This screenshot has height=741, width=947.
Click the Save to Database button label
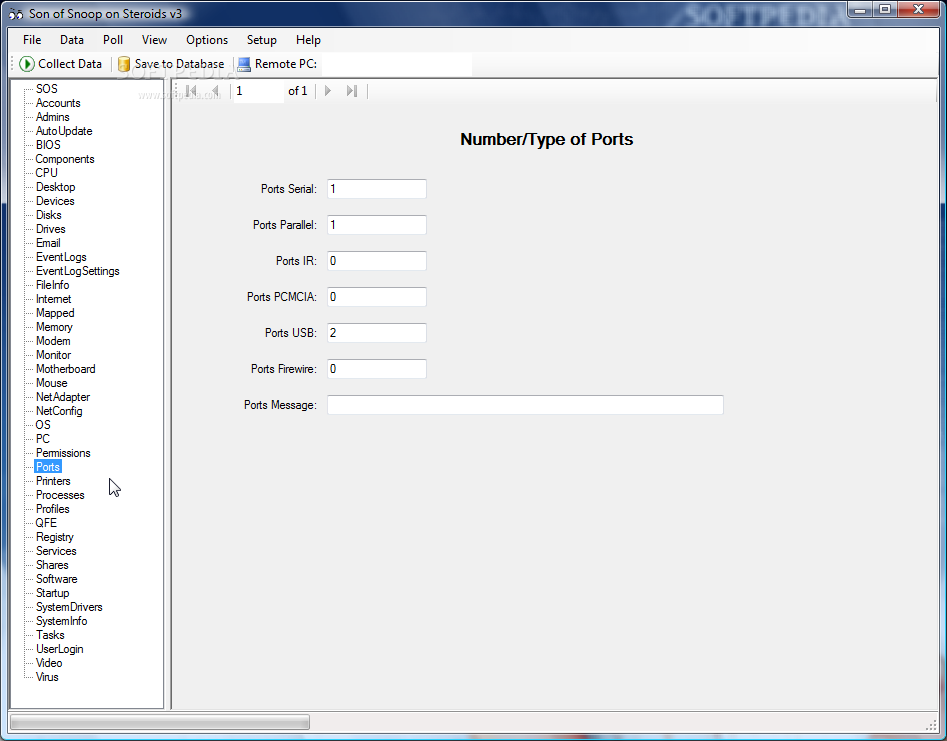click(x=179, y=64)
